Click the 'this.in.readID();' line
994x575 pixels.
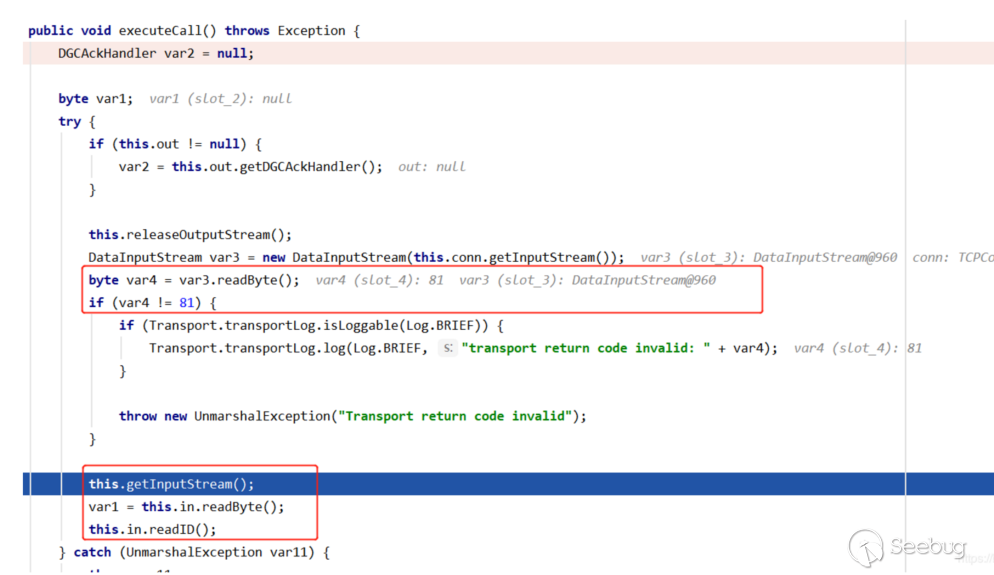152,529
